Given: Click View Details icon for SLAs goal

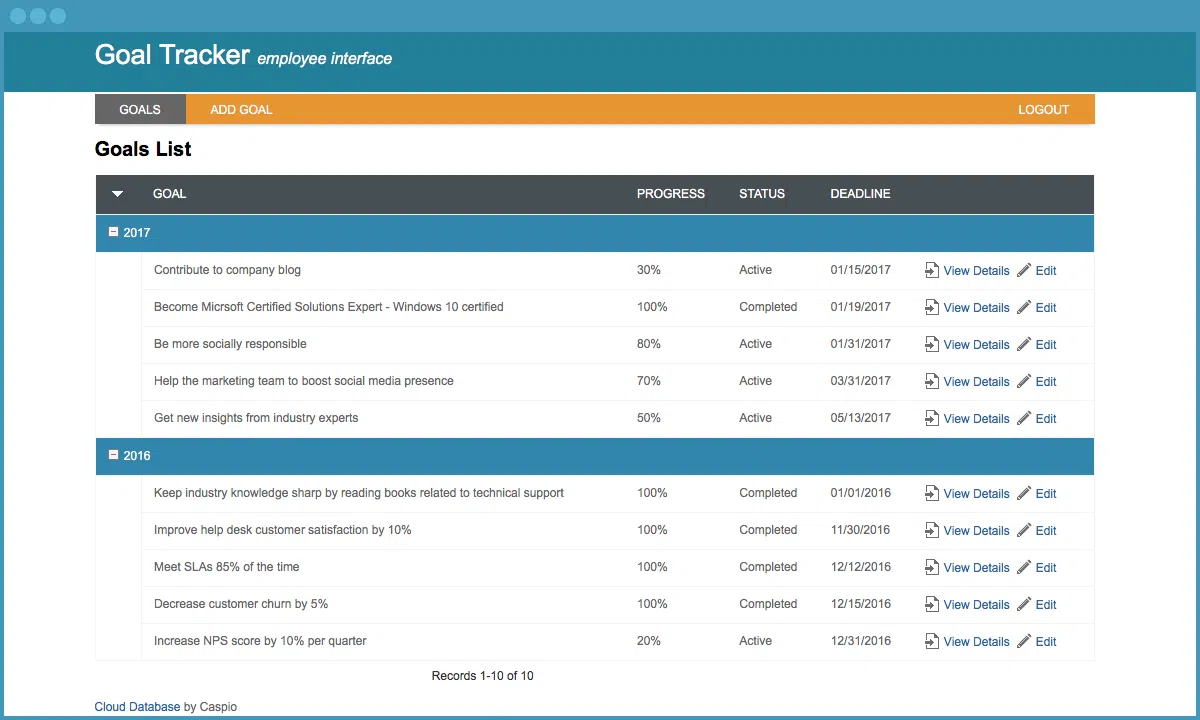Looking at the screenshot, I should (x=931, y=567).
